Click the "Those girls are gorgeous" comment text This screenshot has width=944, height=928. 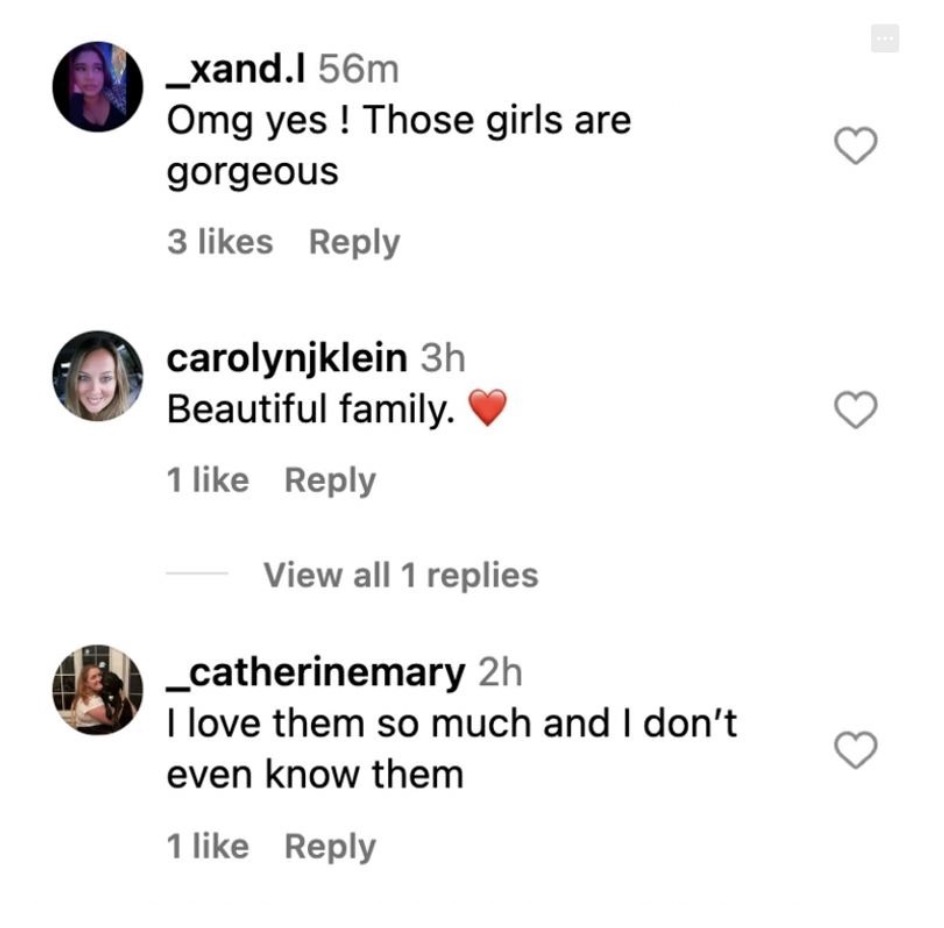tap(398, 146)
